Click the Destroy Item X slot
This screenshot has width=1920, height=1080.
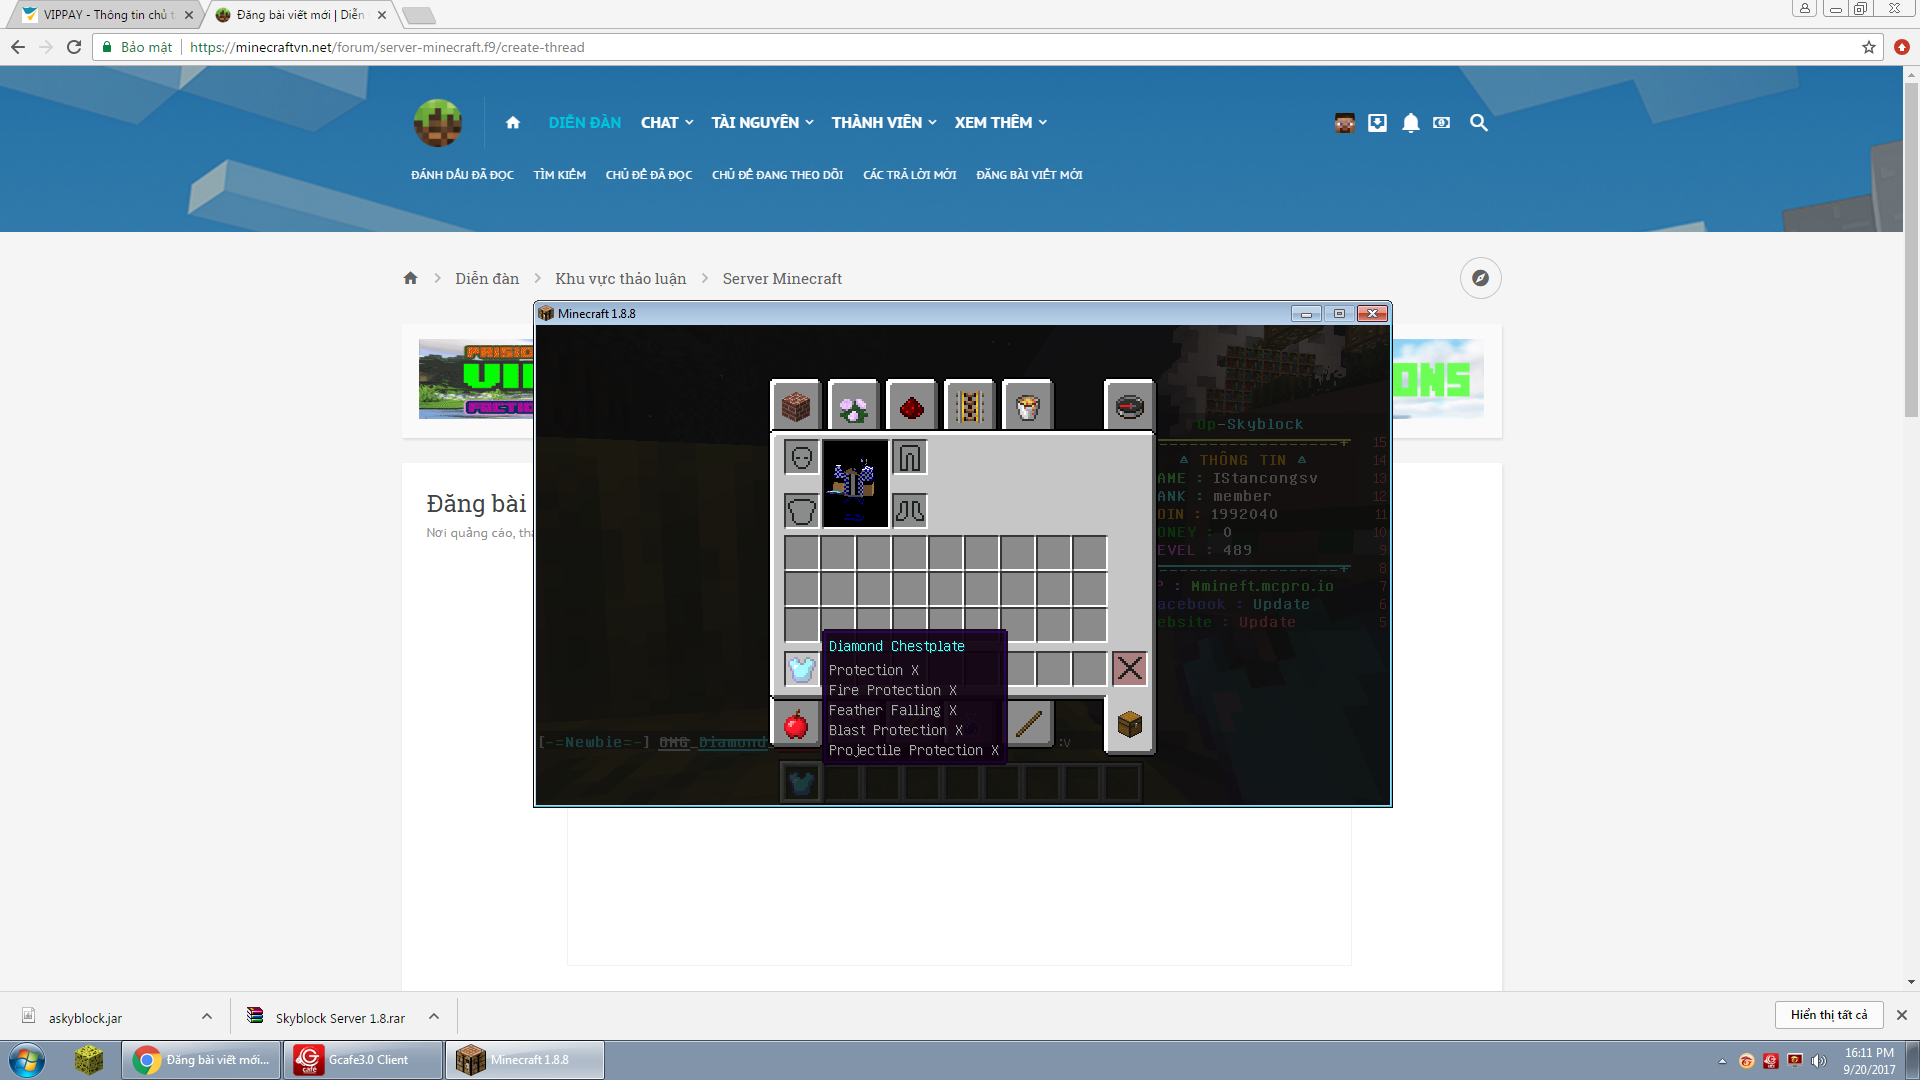1129,668
